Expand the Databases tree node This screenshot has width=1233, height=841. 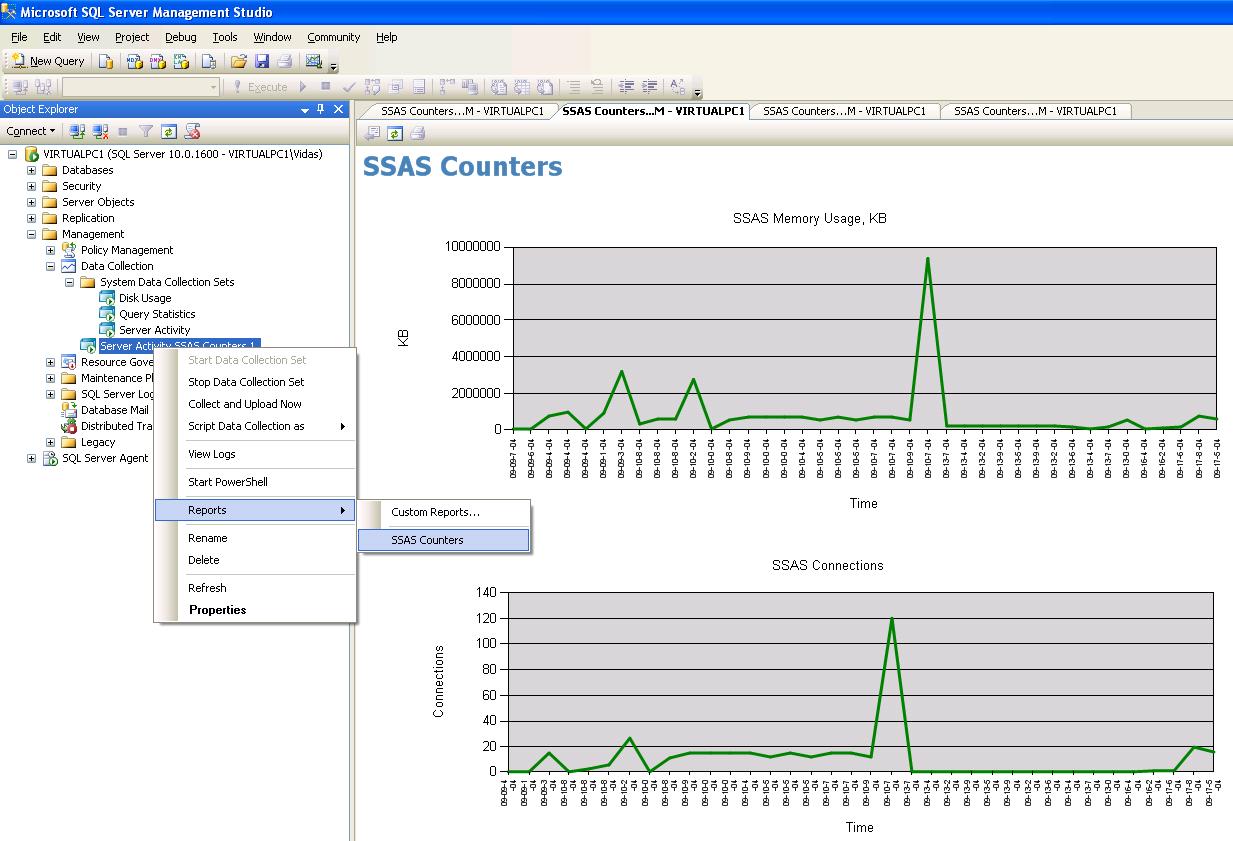click(31, 170)
